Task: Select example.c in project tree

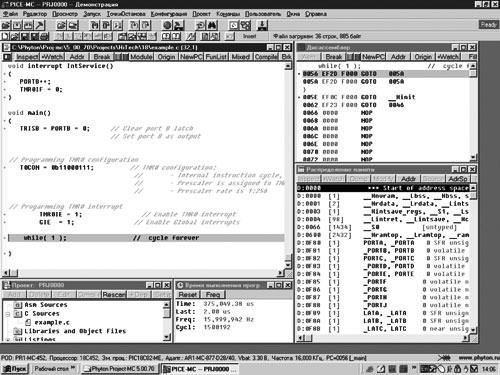Action: [x=52, y=322]
